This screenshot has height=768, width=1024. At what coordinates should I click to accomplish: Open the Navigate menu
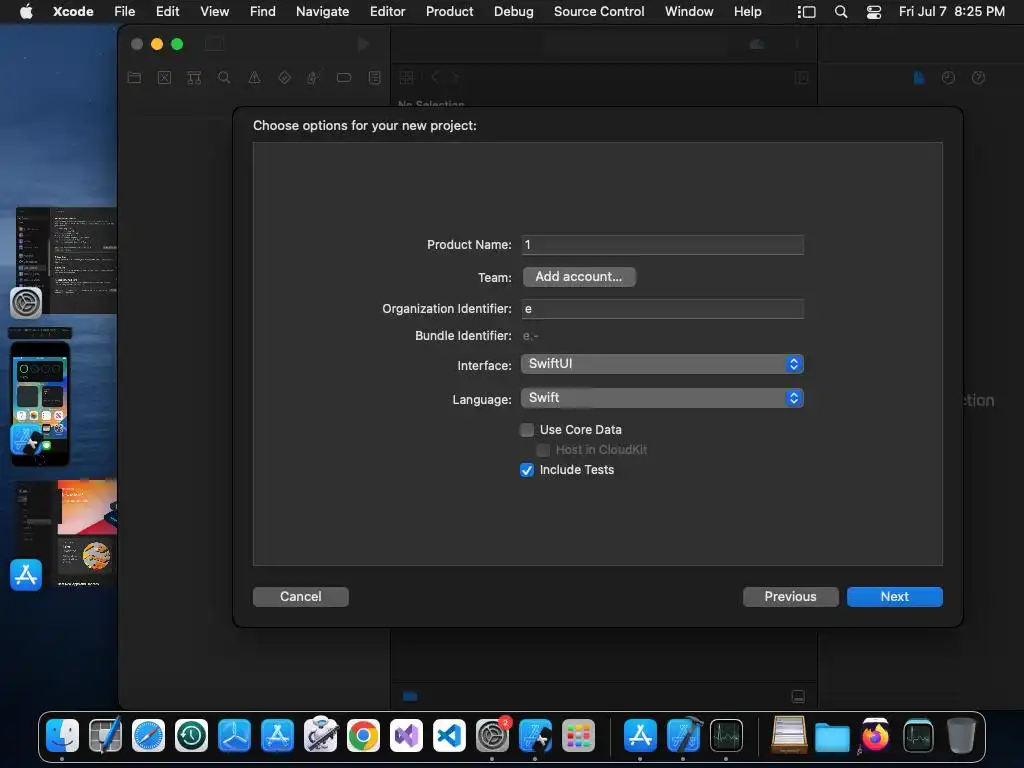point(323,11)
